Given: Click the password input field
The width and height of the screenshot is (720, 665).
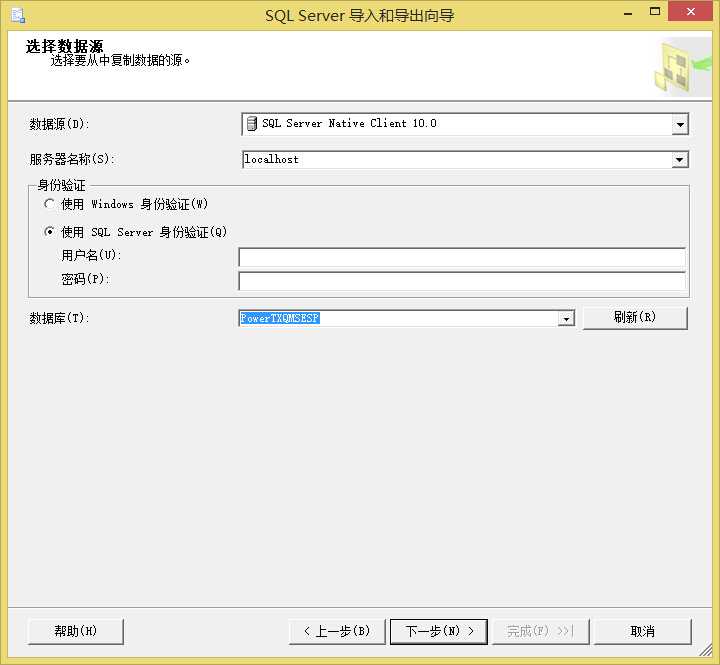Looking at the screenshot, I should 462,281.
